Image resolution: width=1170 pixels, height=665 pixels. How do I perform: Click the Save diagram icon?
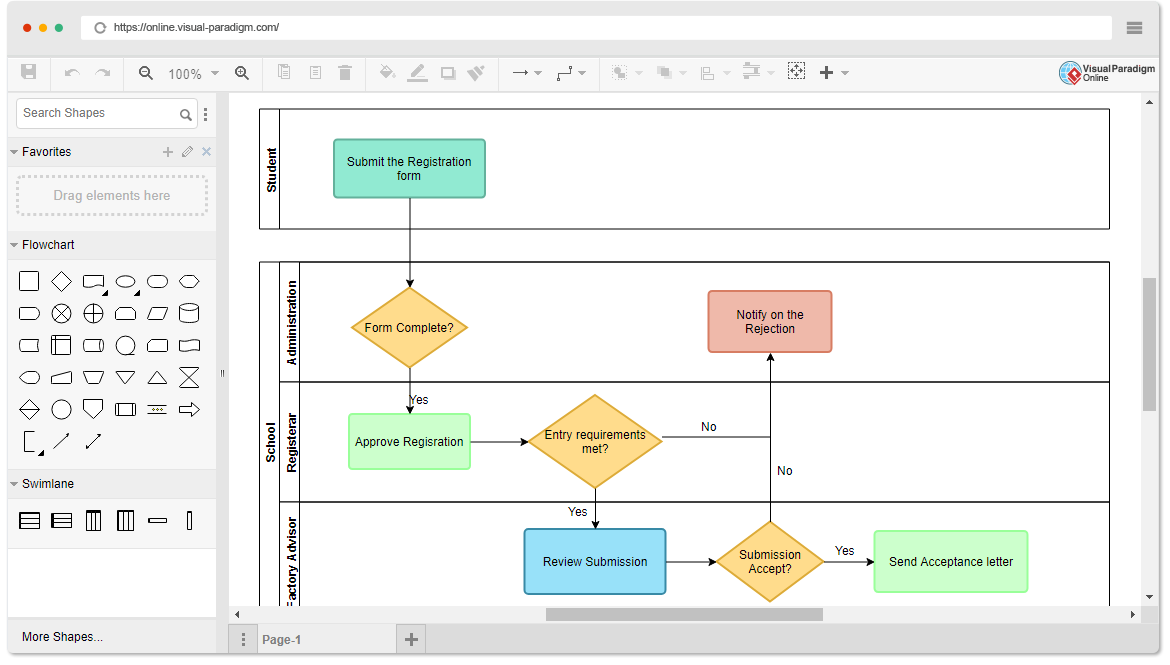pos(28,72)
